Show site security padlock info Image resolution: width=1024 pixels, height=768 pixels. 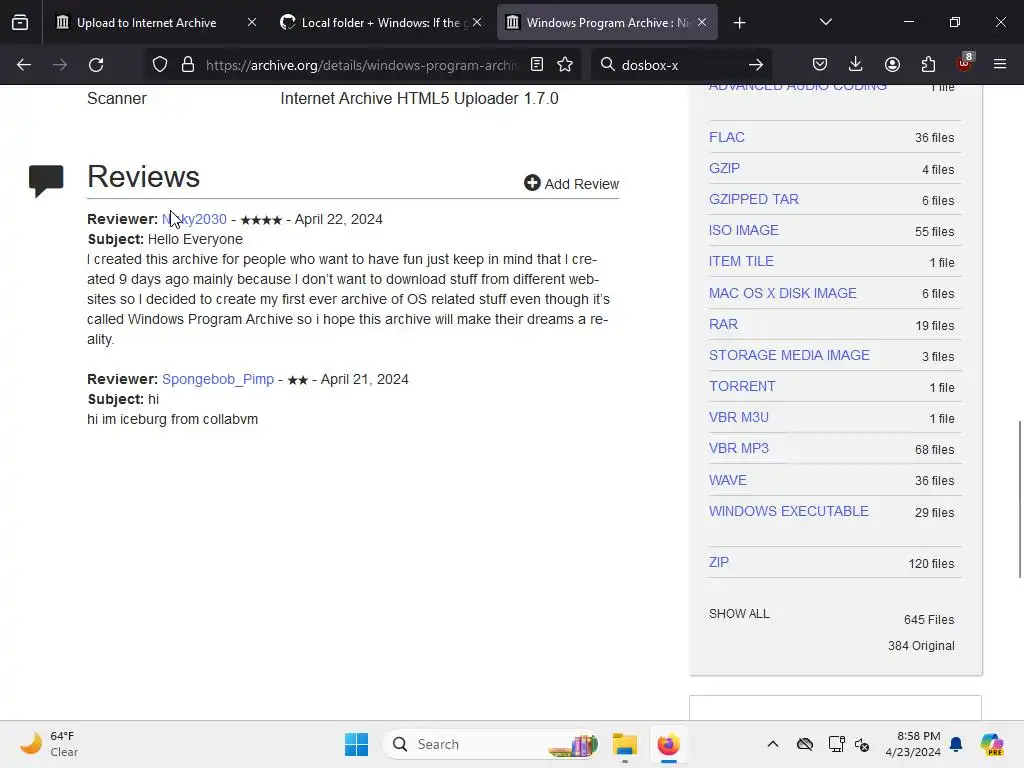tap(188, 65)
